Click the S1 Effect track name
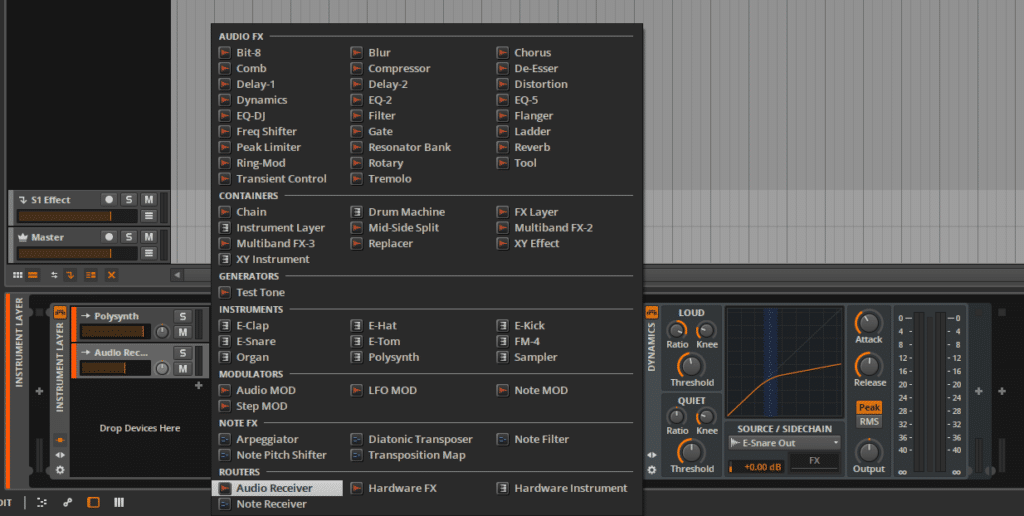Screen dimensions: 1024x516 pos(51,200)
